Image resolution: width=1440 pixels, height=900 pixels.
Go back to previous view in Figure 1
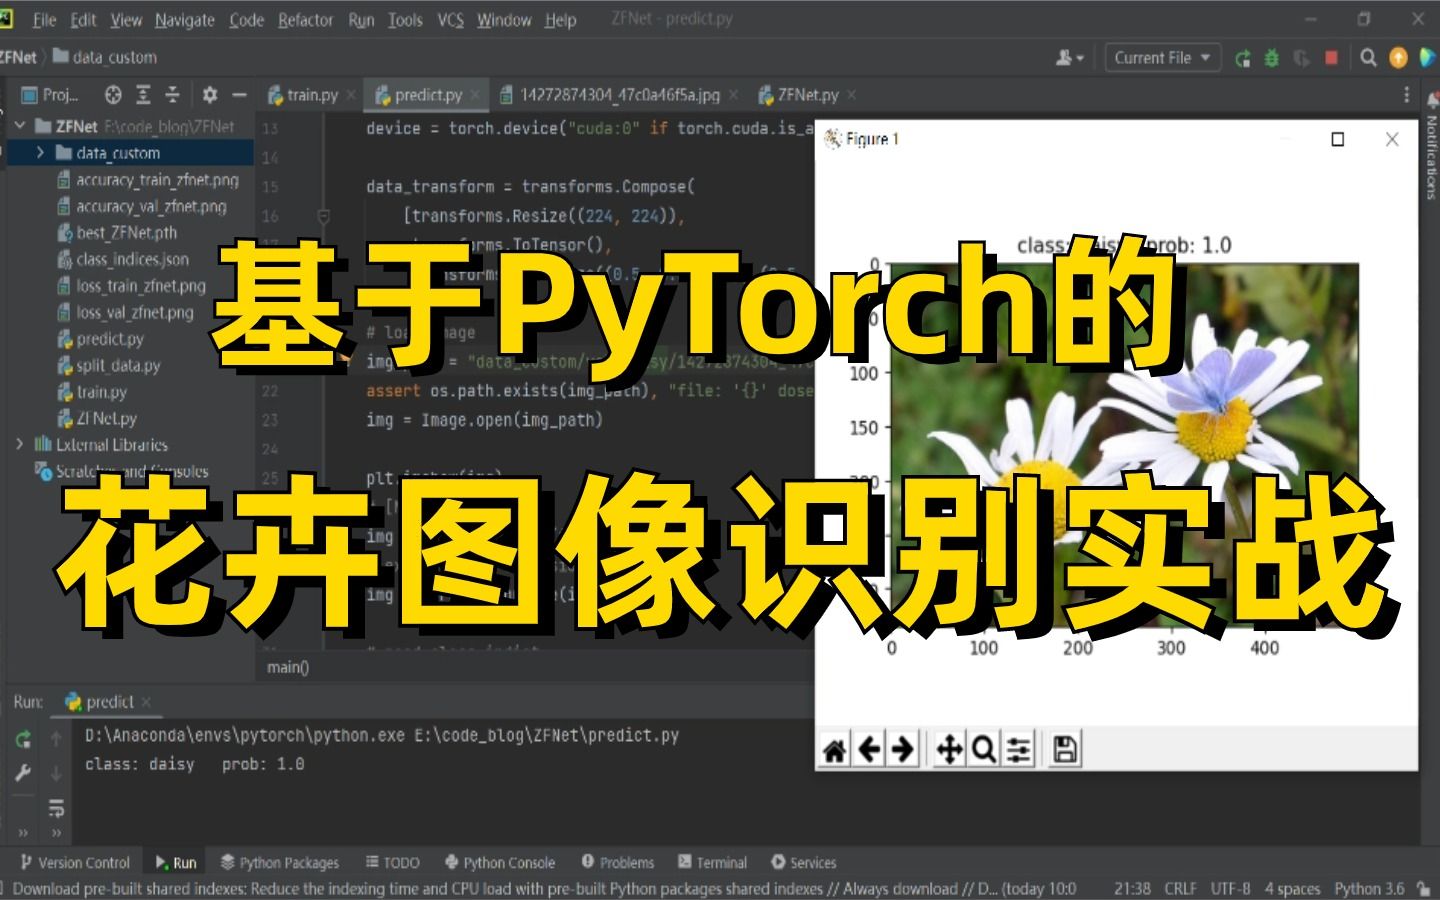[x=869, y=749]
